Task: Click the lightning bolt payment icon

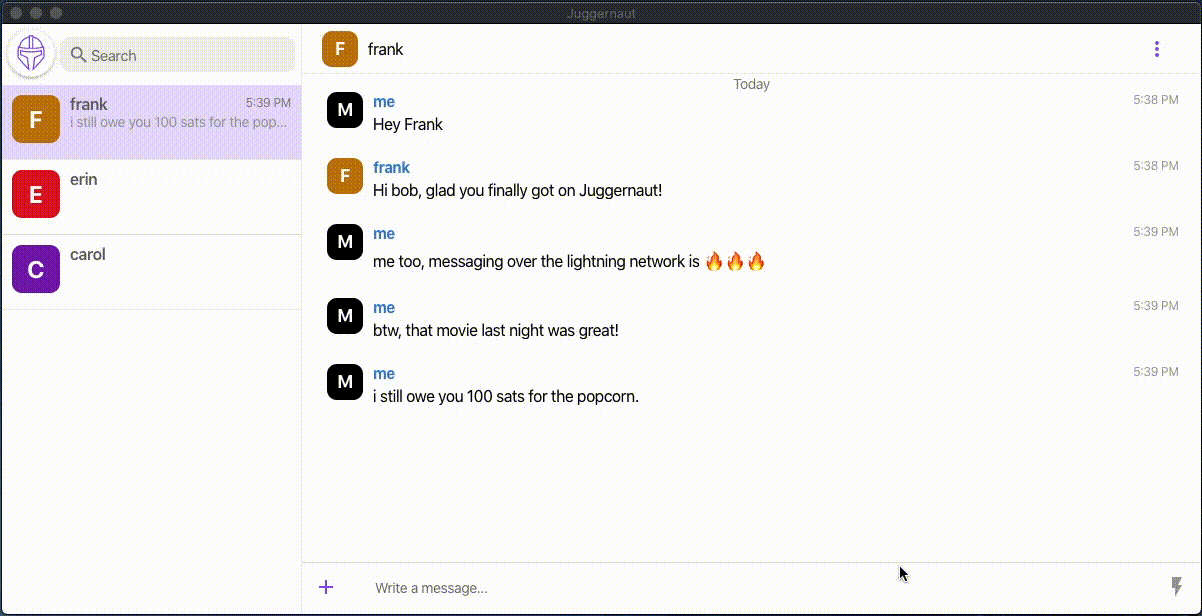Action: click(1177, 587)
